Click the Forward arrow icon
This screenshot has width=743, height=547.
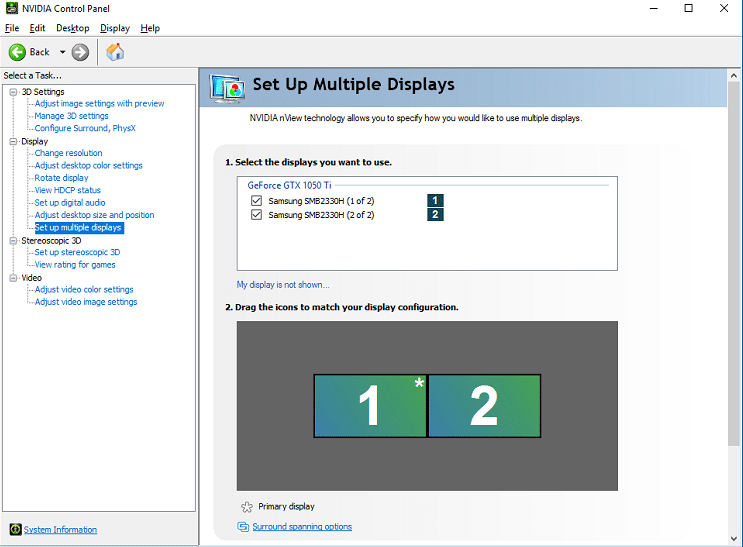(81, 52)
